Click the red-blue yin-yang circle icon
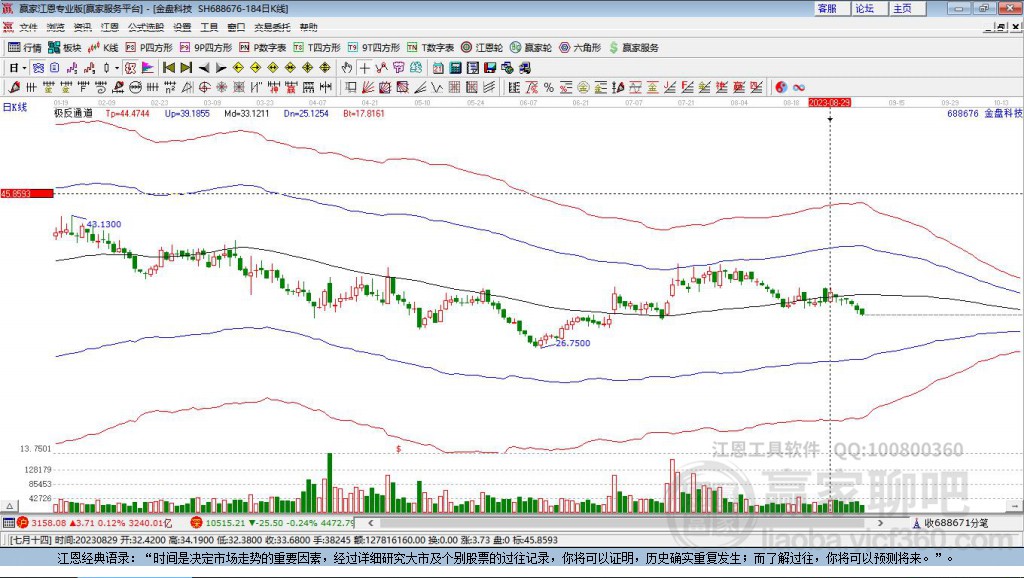1024x578 pixels. click(x=781, y=88)
